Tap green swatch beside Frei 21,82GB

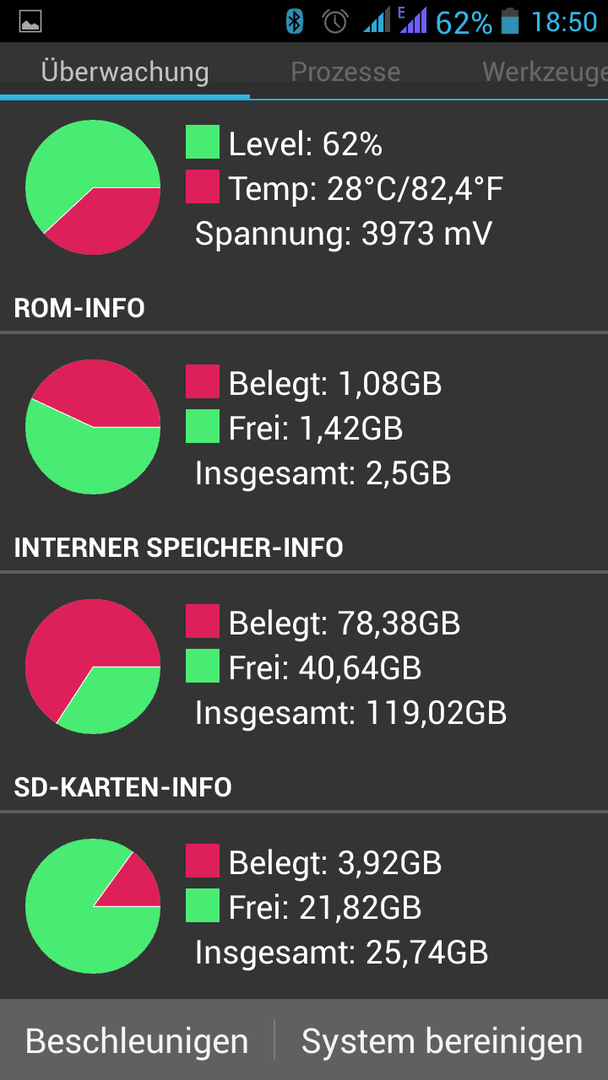point(202,906)
